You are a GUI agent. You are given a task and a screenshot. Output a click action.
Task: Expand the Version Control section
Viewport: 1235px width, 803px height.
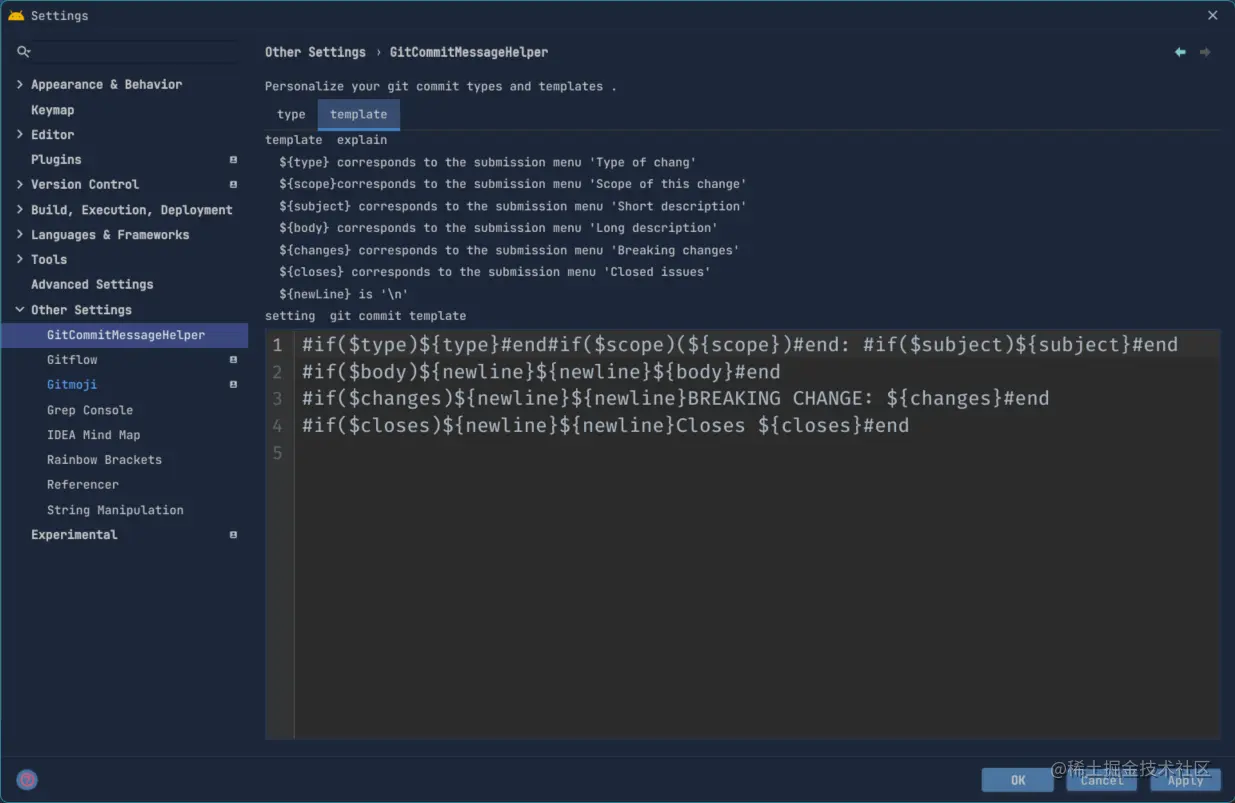[20, 184]
